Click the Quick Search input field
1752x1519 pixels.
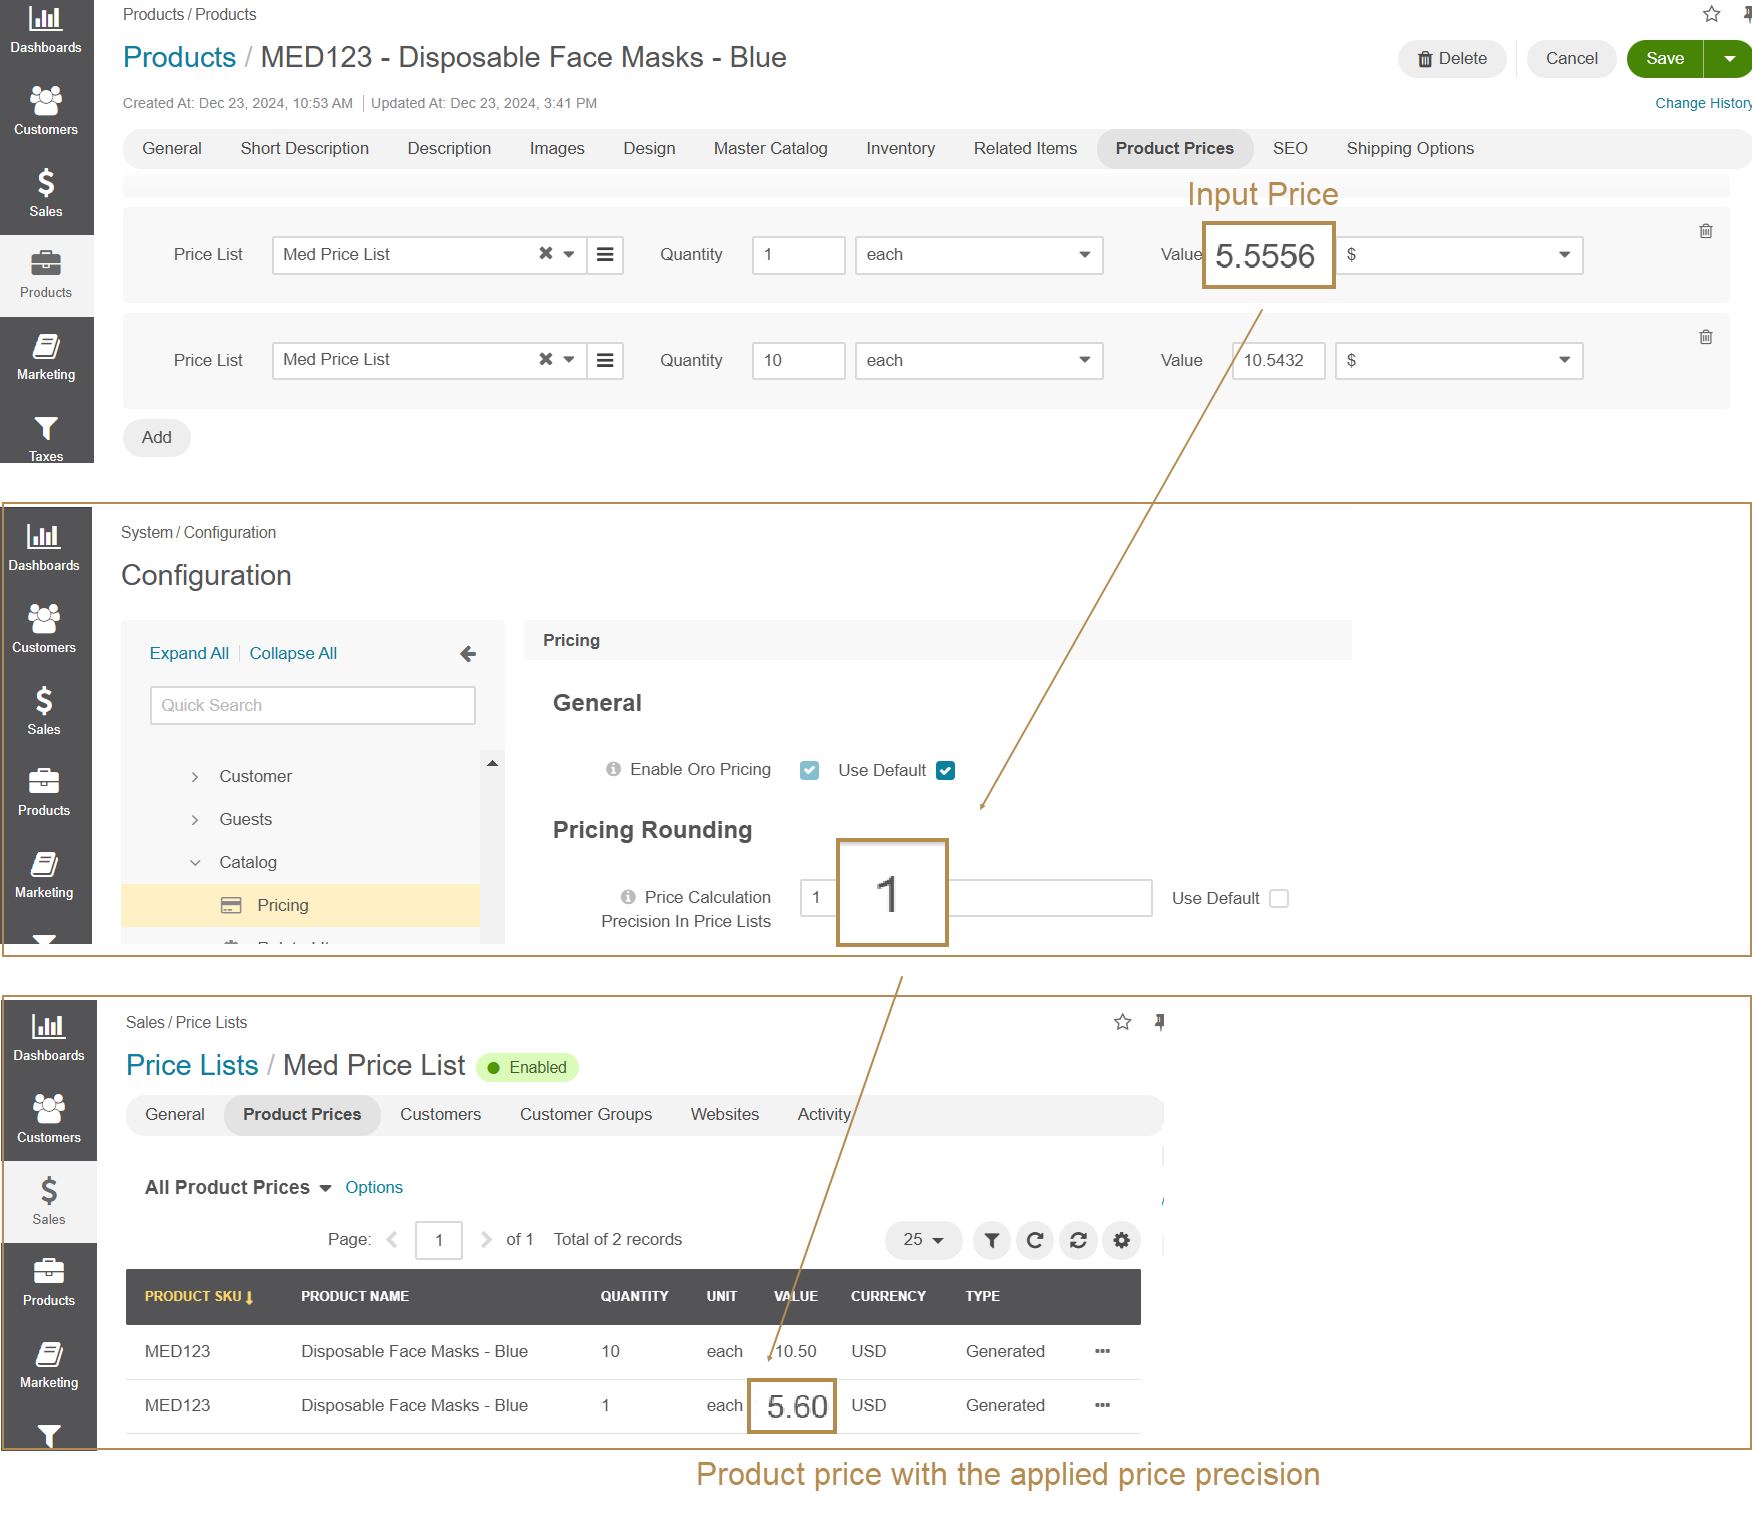point(312,705)
